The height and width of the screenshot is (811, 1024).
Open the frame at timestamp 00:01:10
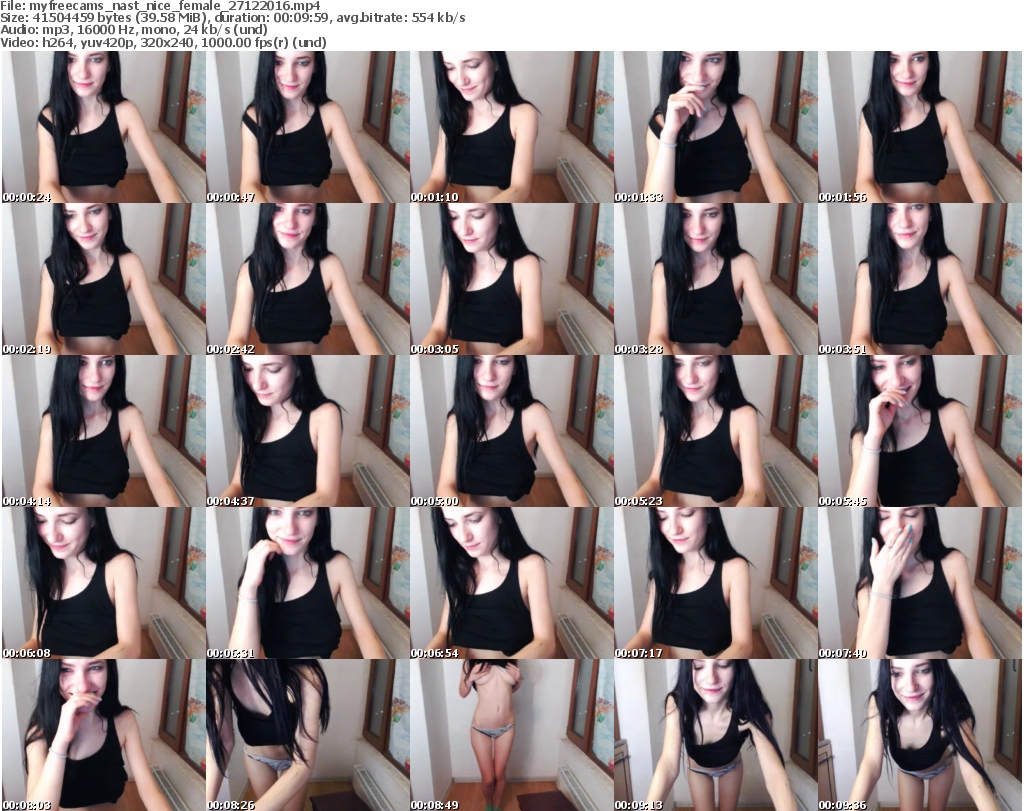[511, 127]
